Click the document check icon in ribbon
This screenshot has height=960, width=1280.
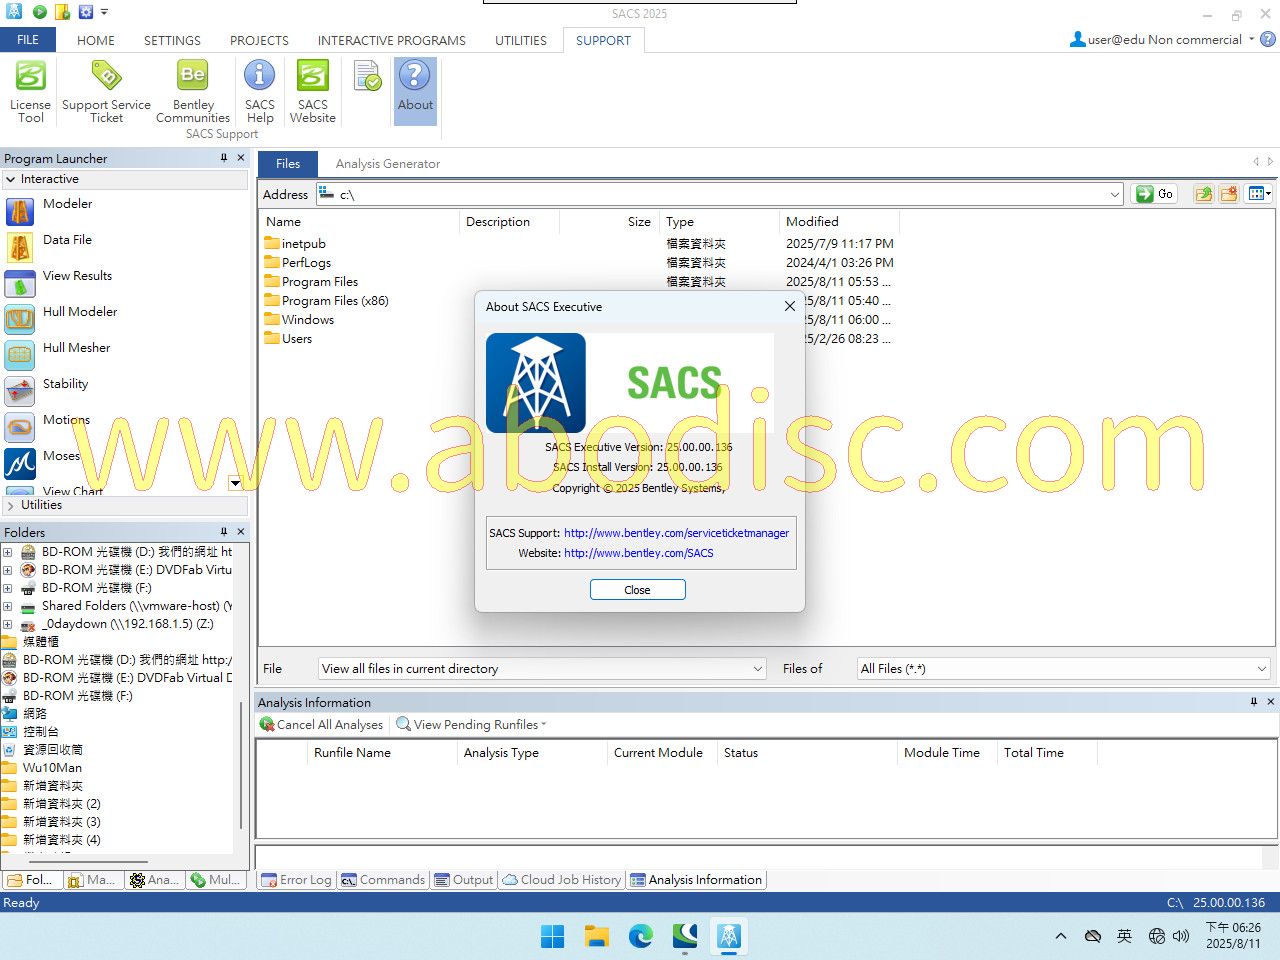click(x=367, y=76)
